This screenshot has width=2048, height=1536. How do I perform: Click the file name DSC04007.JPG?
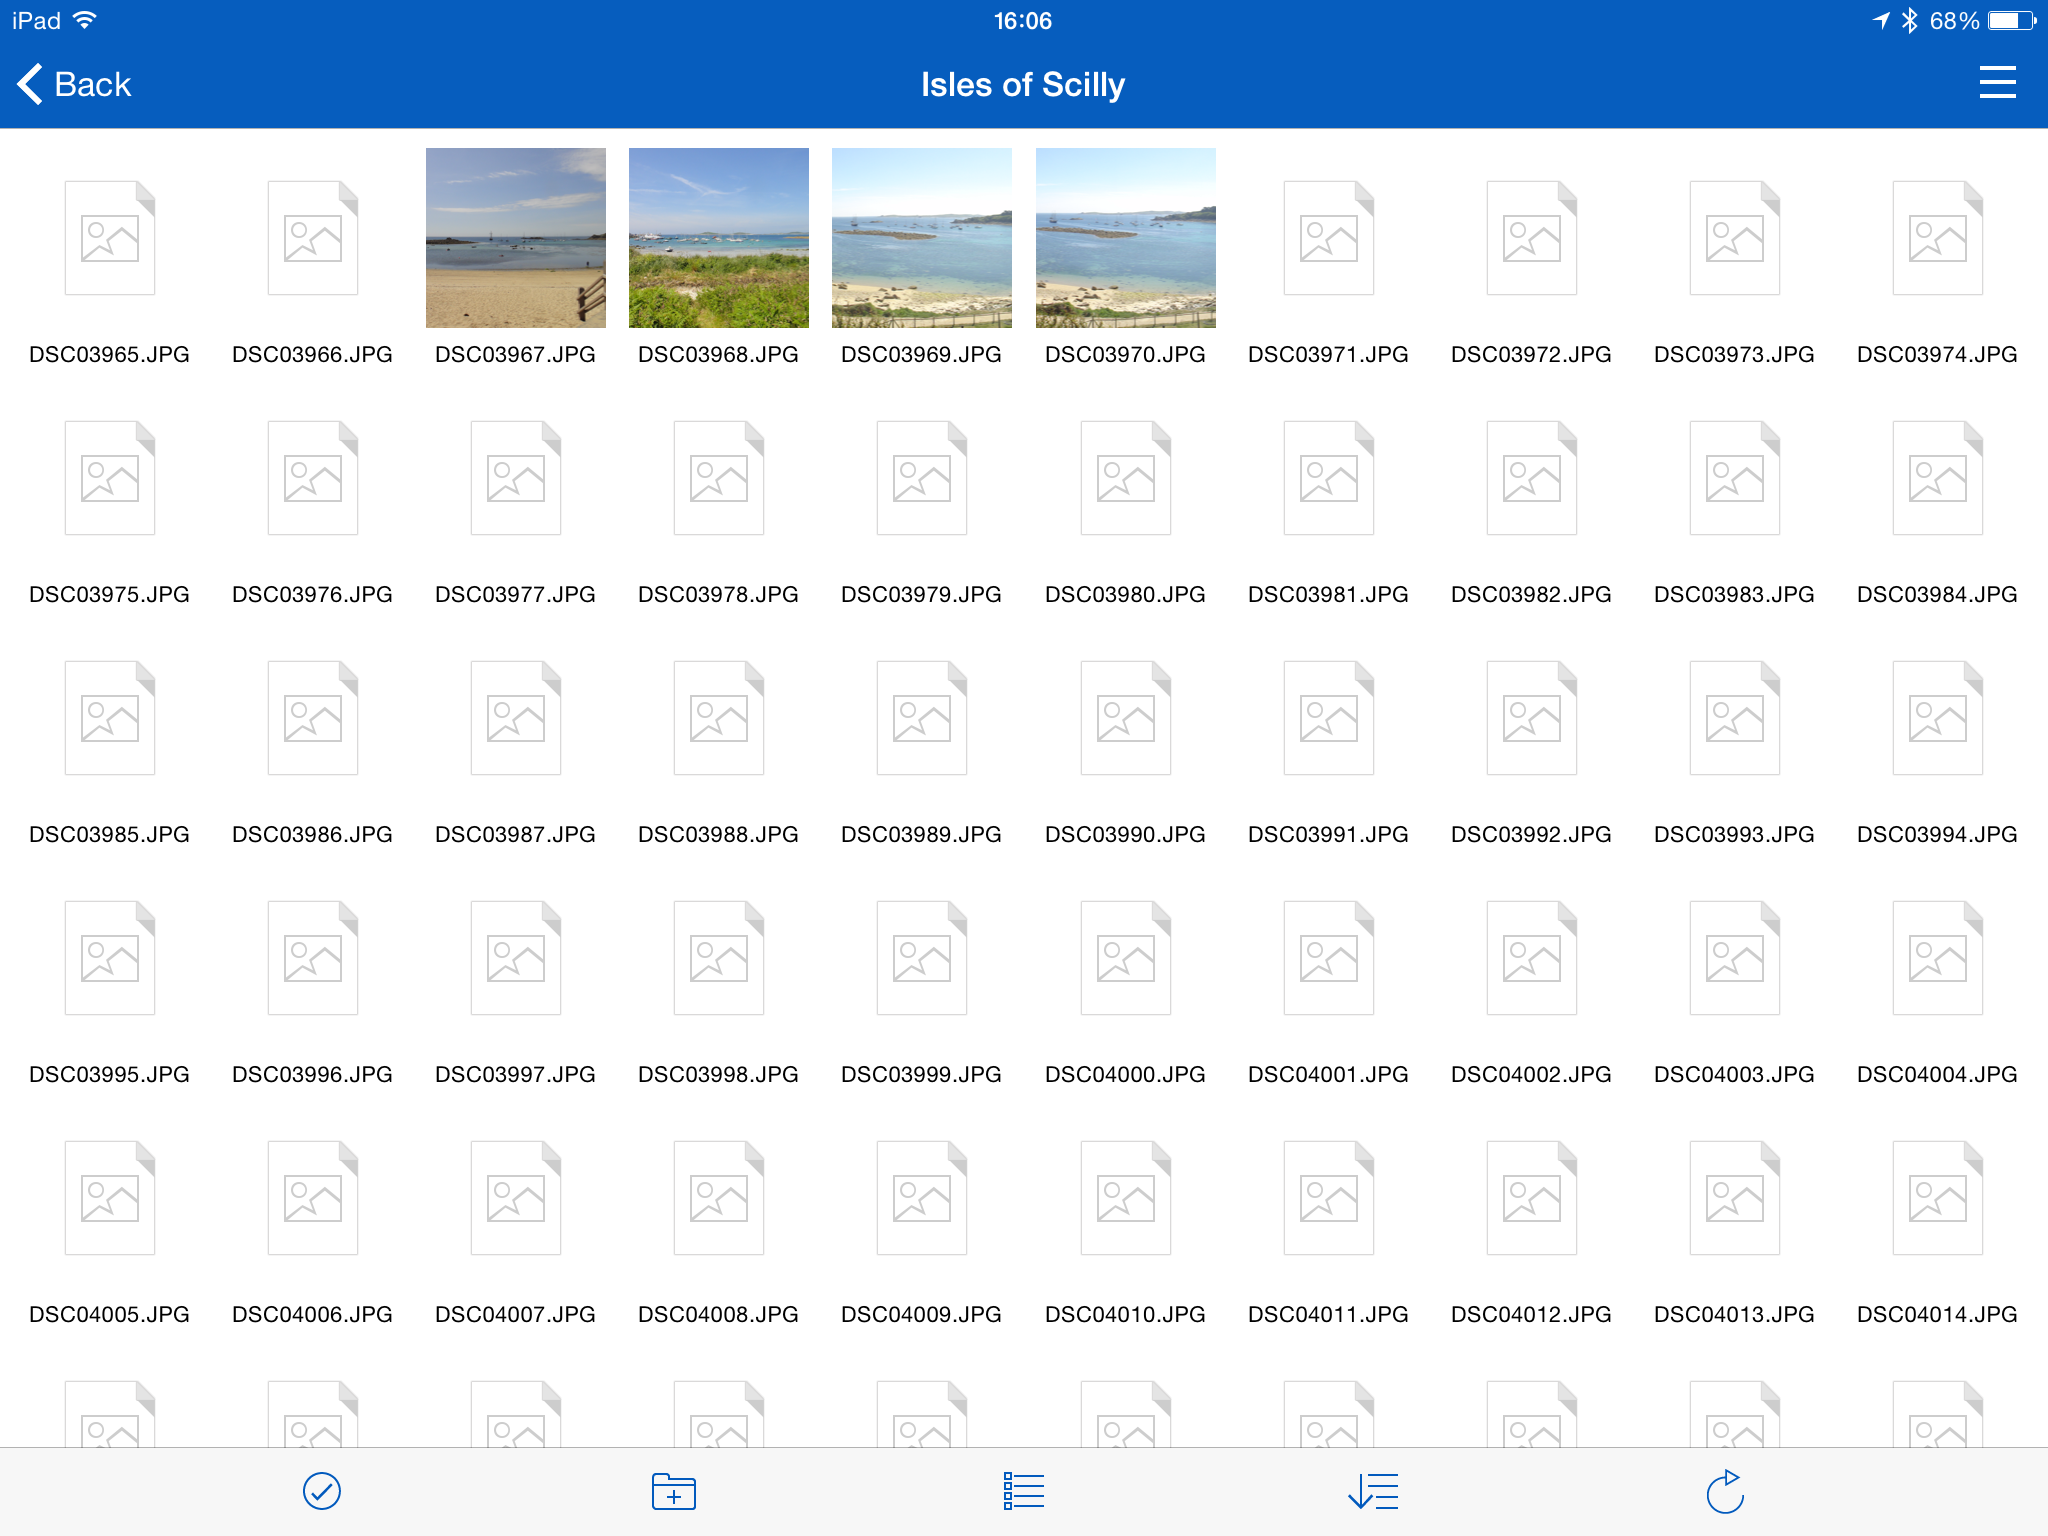pos(516,1314)
